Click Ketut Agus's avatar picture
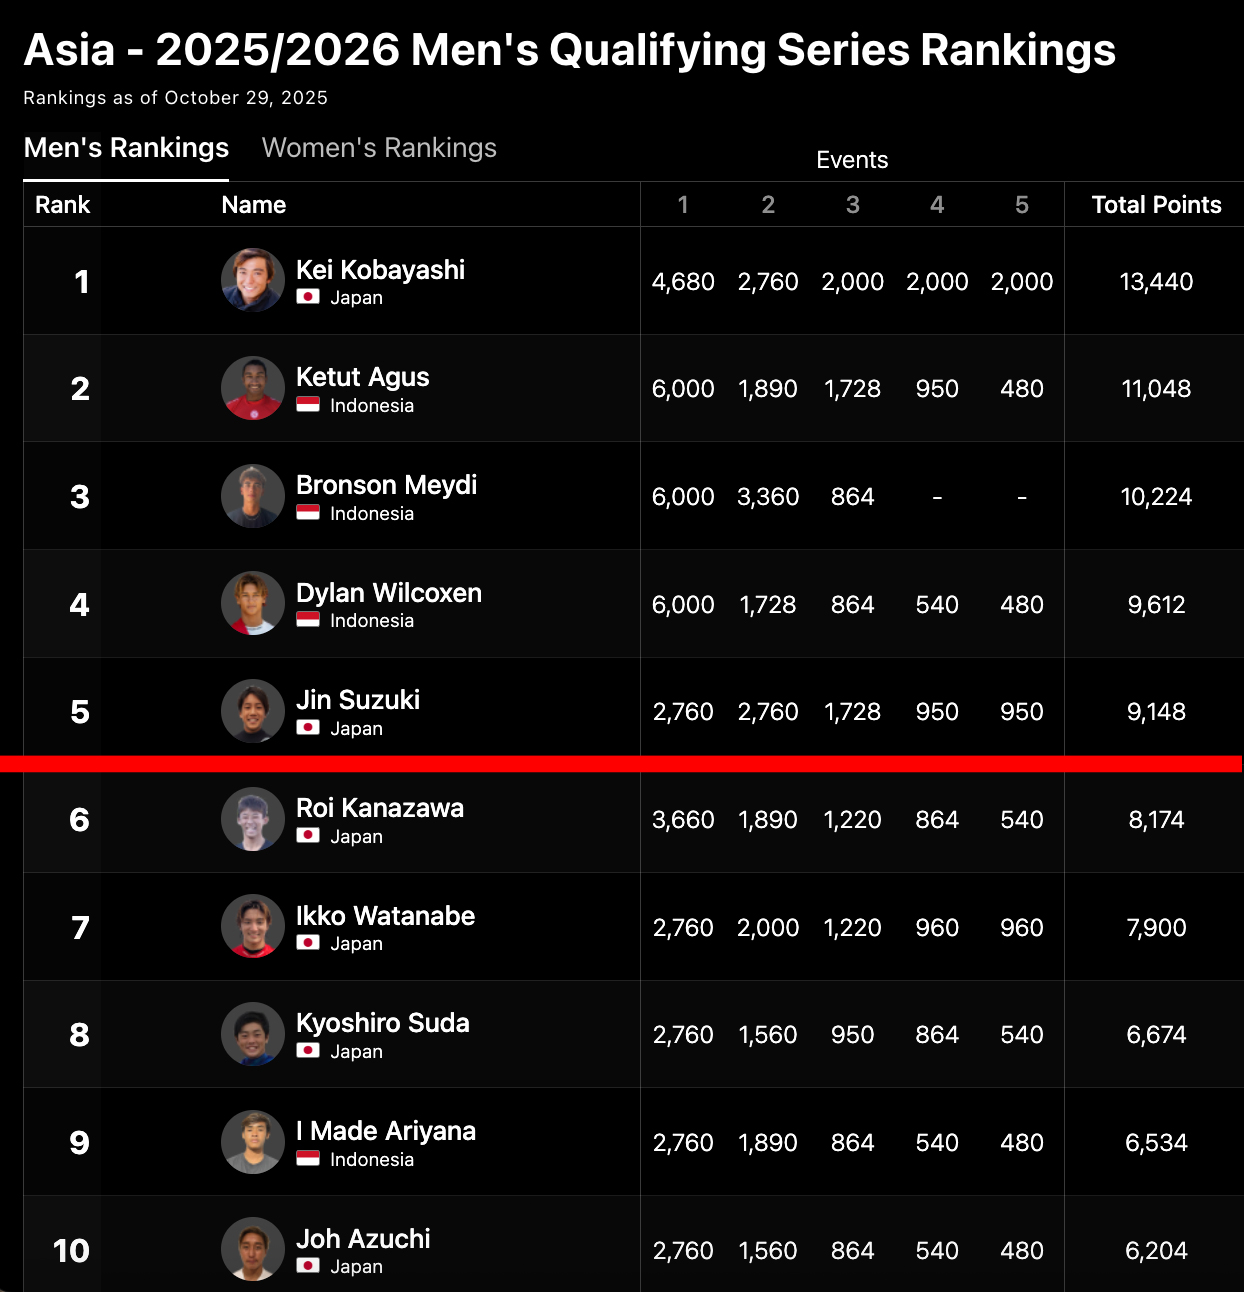1244x1292 pixels. pyautogui.click(x=252, y=388)
